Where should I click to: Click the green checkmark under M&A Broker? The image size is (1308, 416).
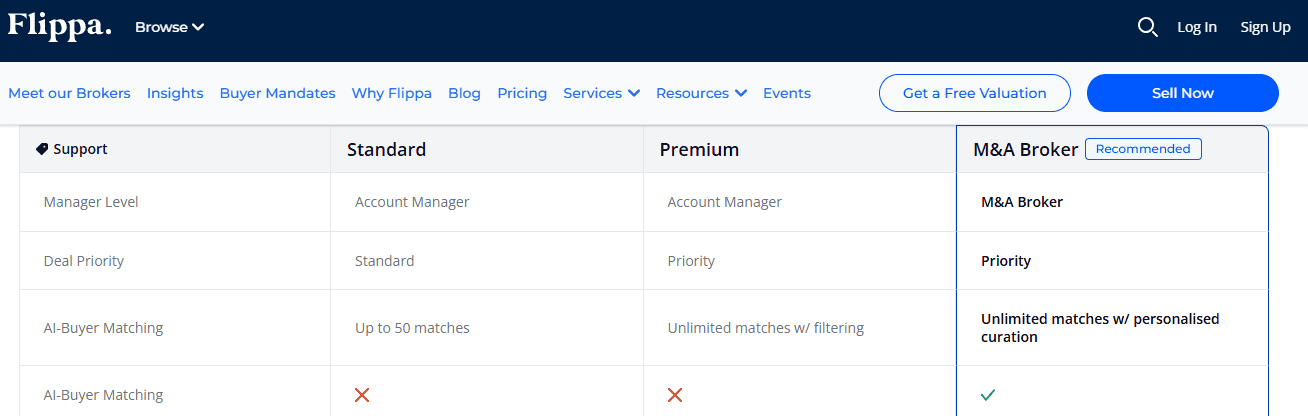[988, 395]
